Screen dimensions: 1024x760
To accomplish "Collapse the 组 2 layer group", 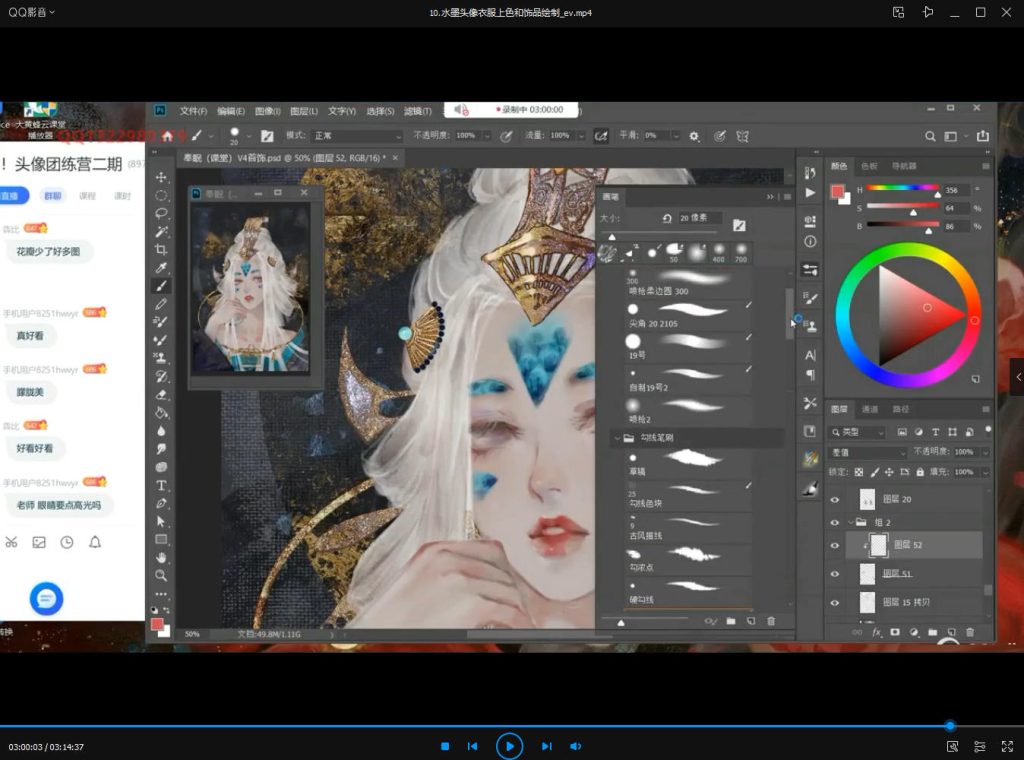I will (849, 522).
